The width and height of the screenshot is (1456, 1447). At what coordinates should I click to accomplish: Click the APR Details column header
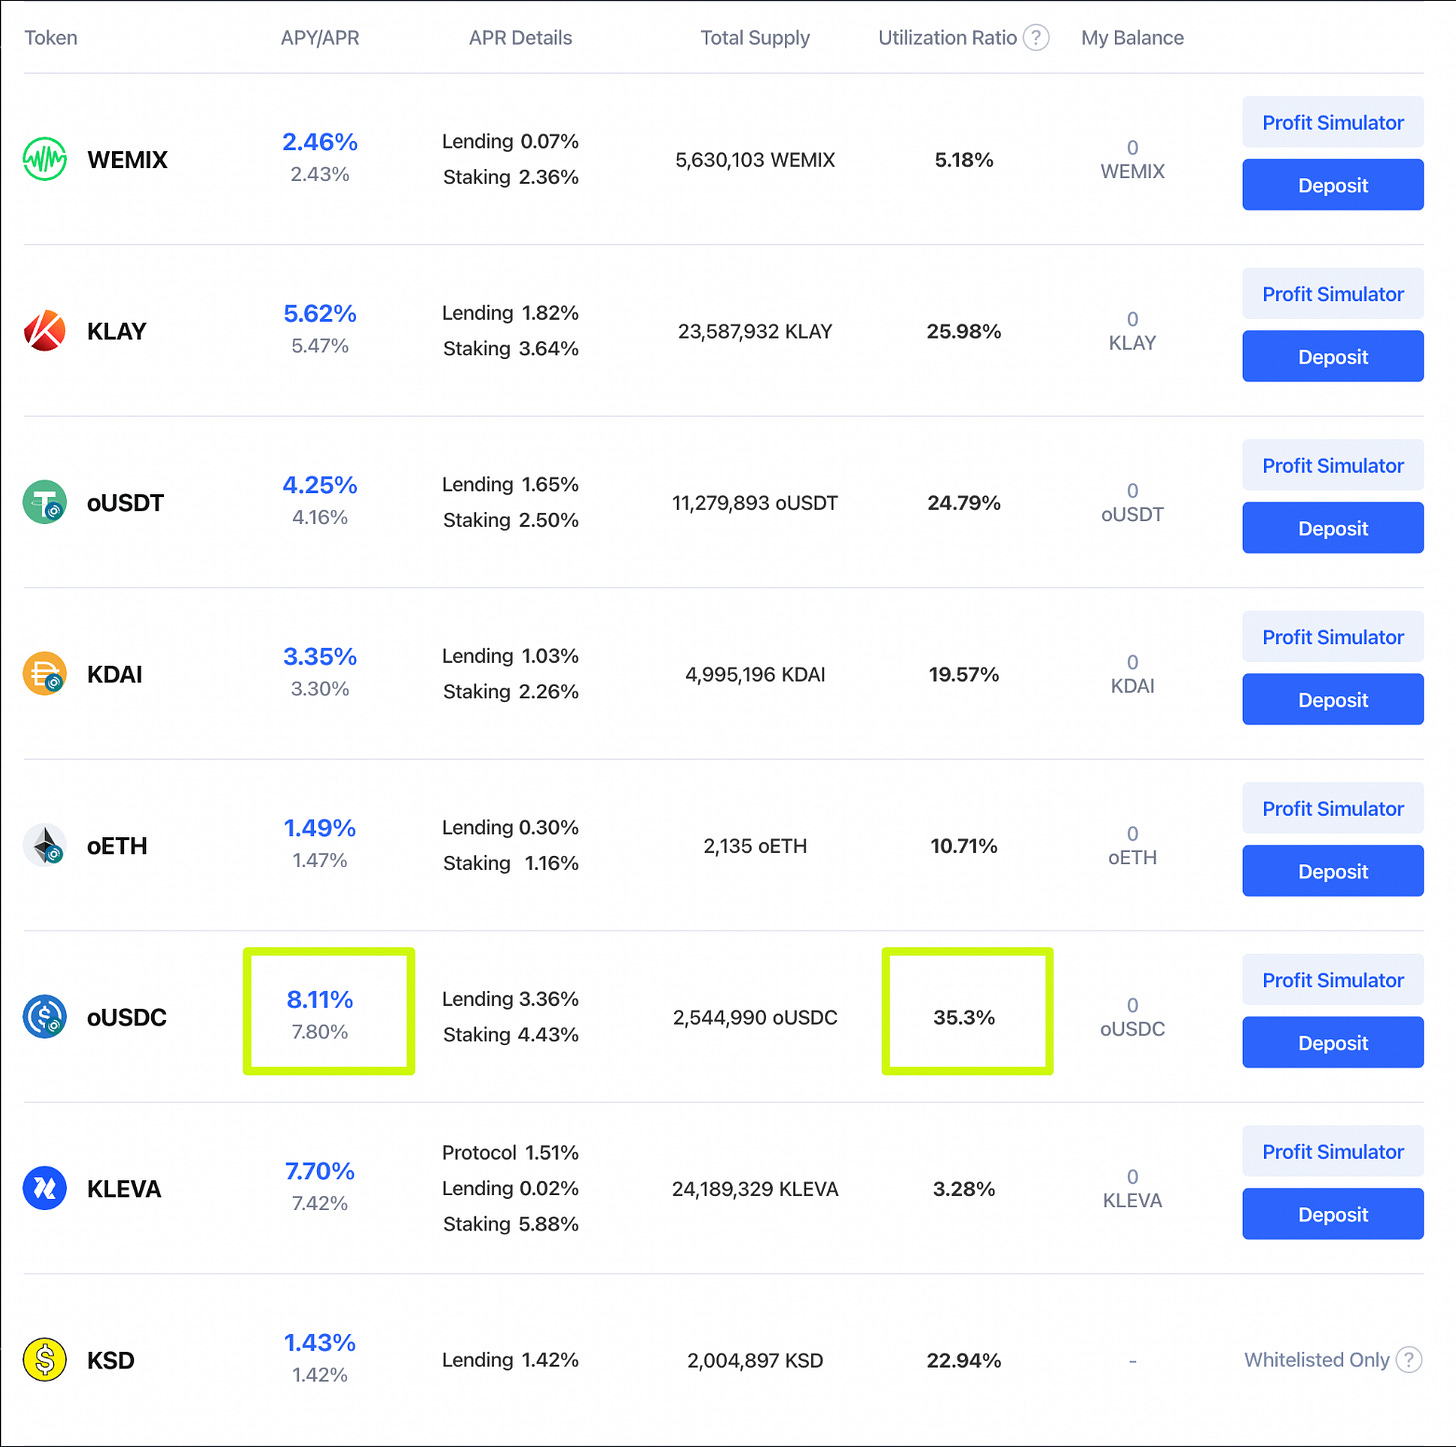(521, 38)
